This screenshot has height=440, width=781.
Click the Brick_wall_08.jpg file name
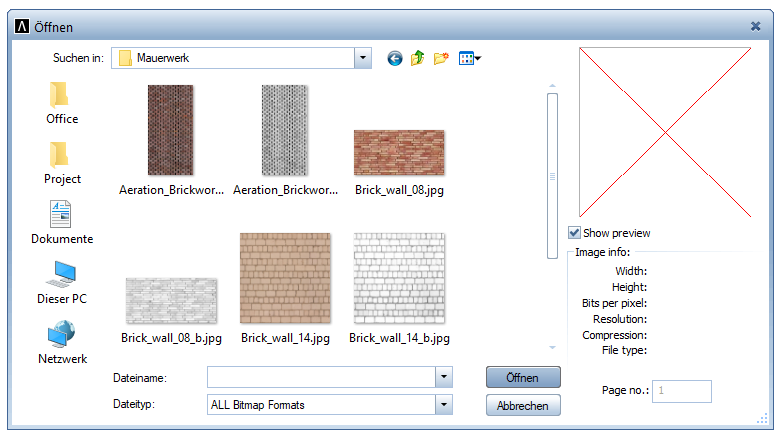[399, 190]
